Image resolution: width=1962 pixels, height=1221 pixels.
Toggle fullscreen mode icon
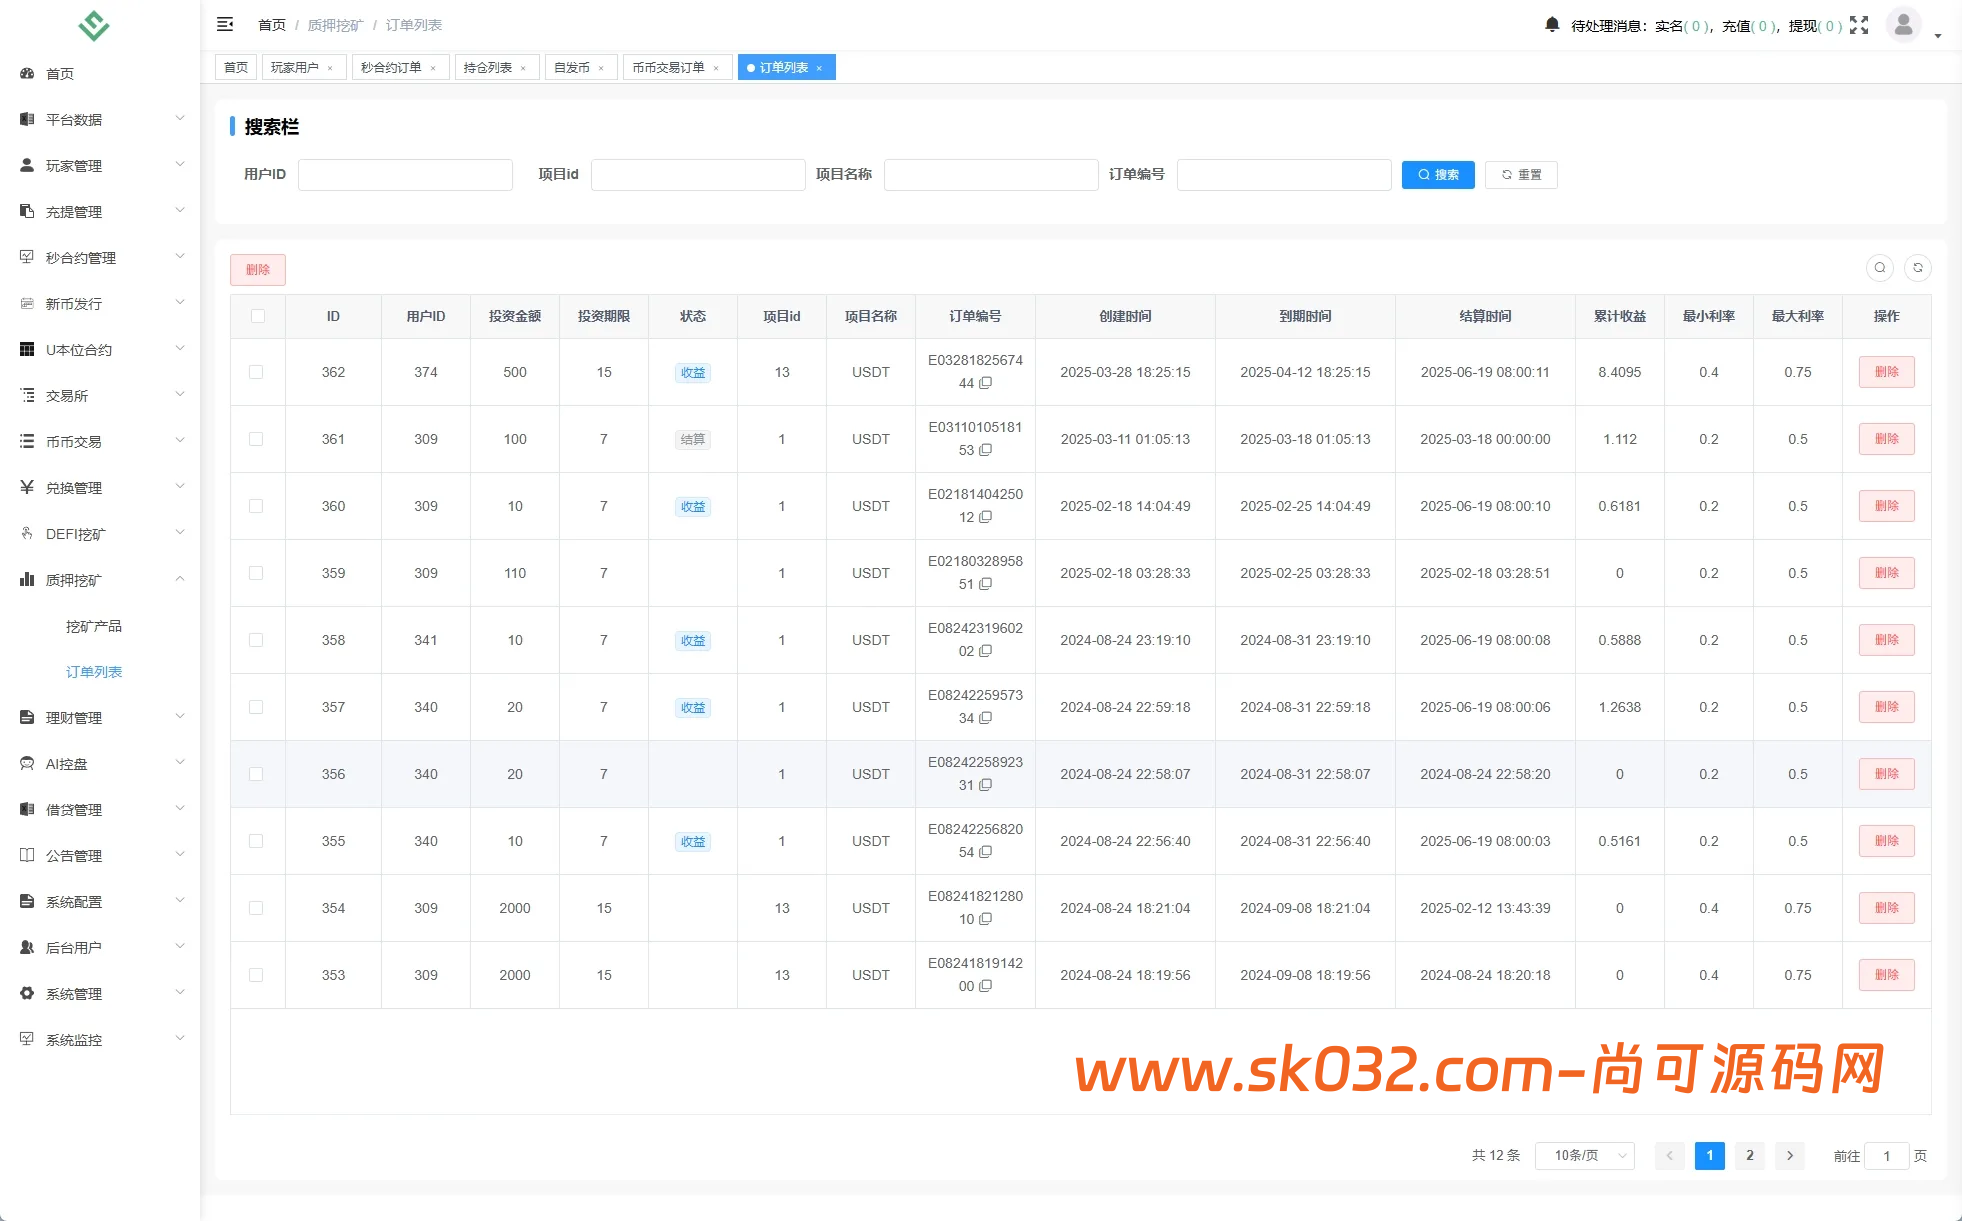coord(1859,25)
